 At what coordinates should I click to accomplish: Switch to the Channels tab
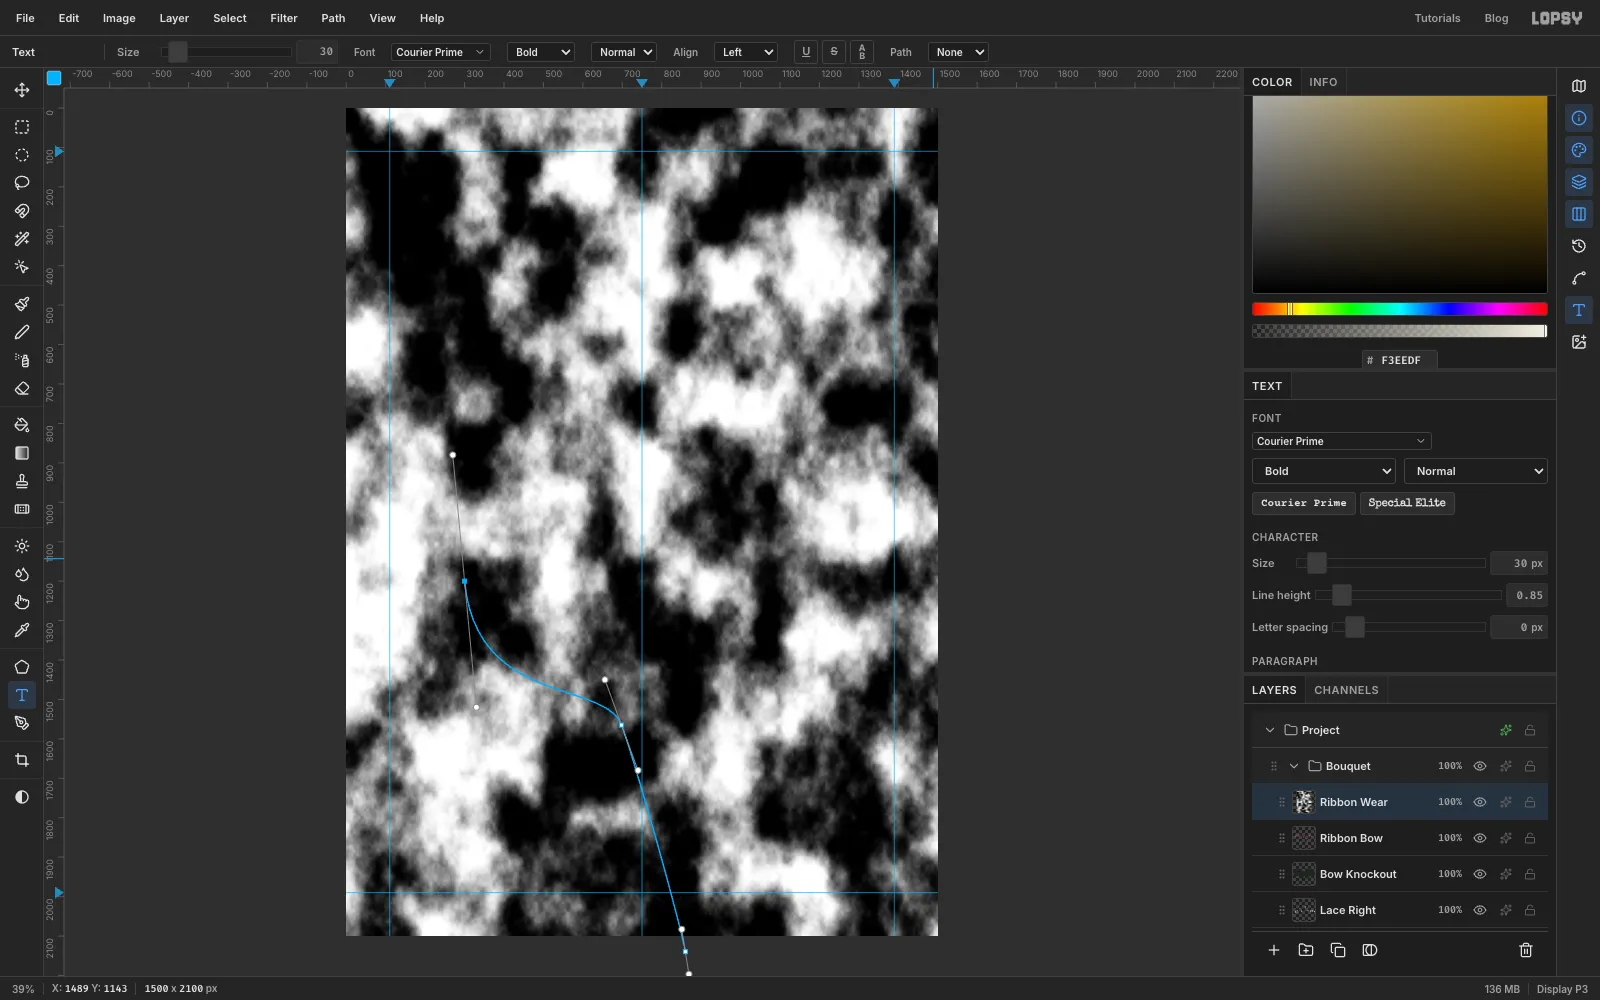coord(1346,690)
